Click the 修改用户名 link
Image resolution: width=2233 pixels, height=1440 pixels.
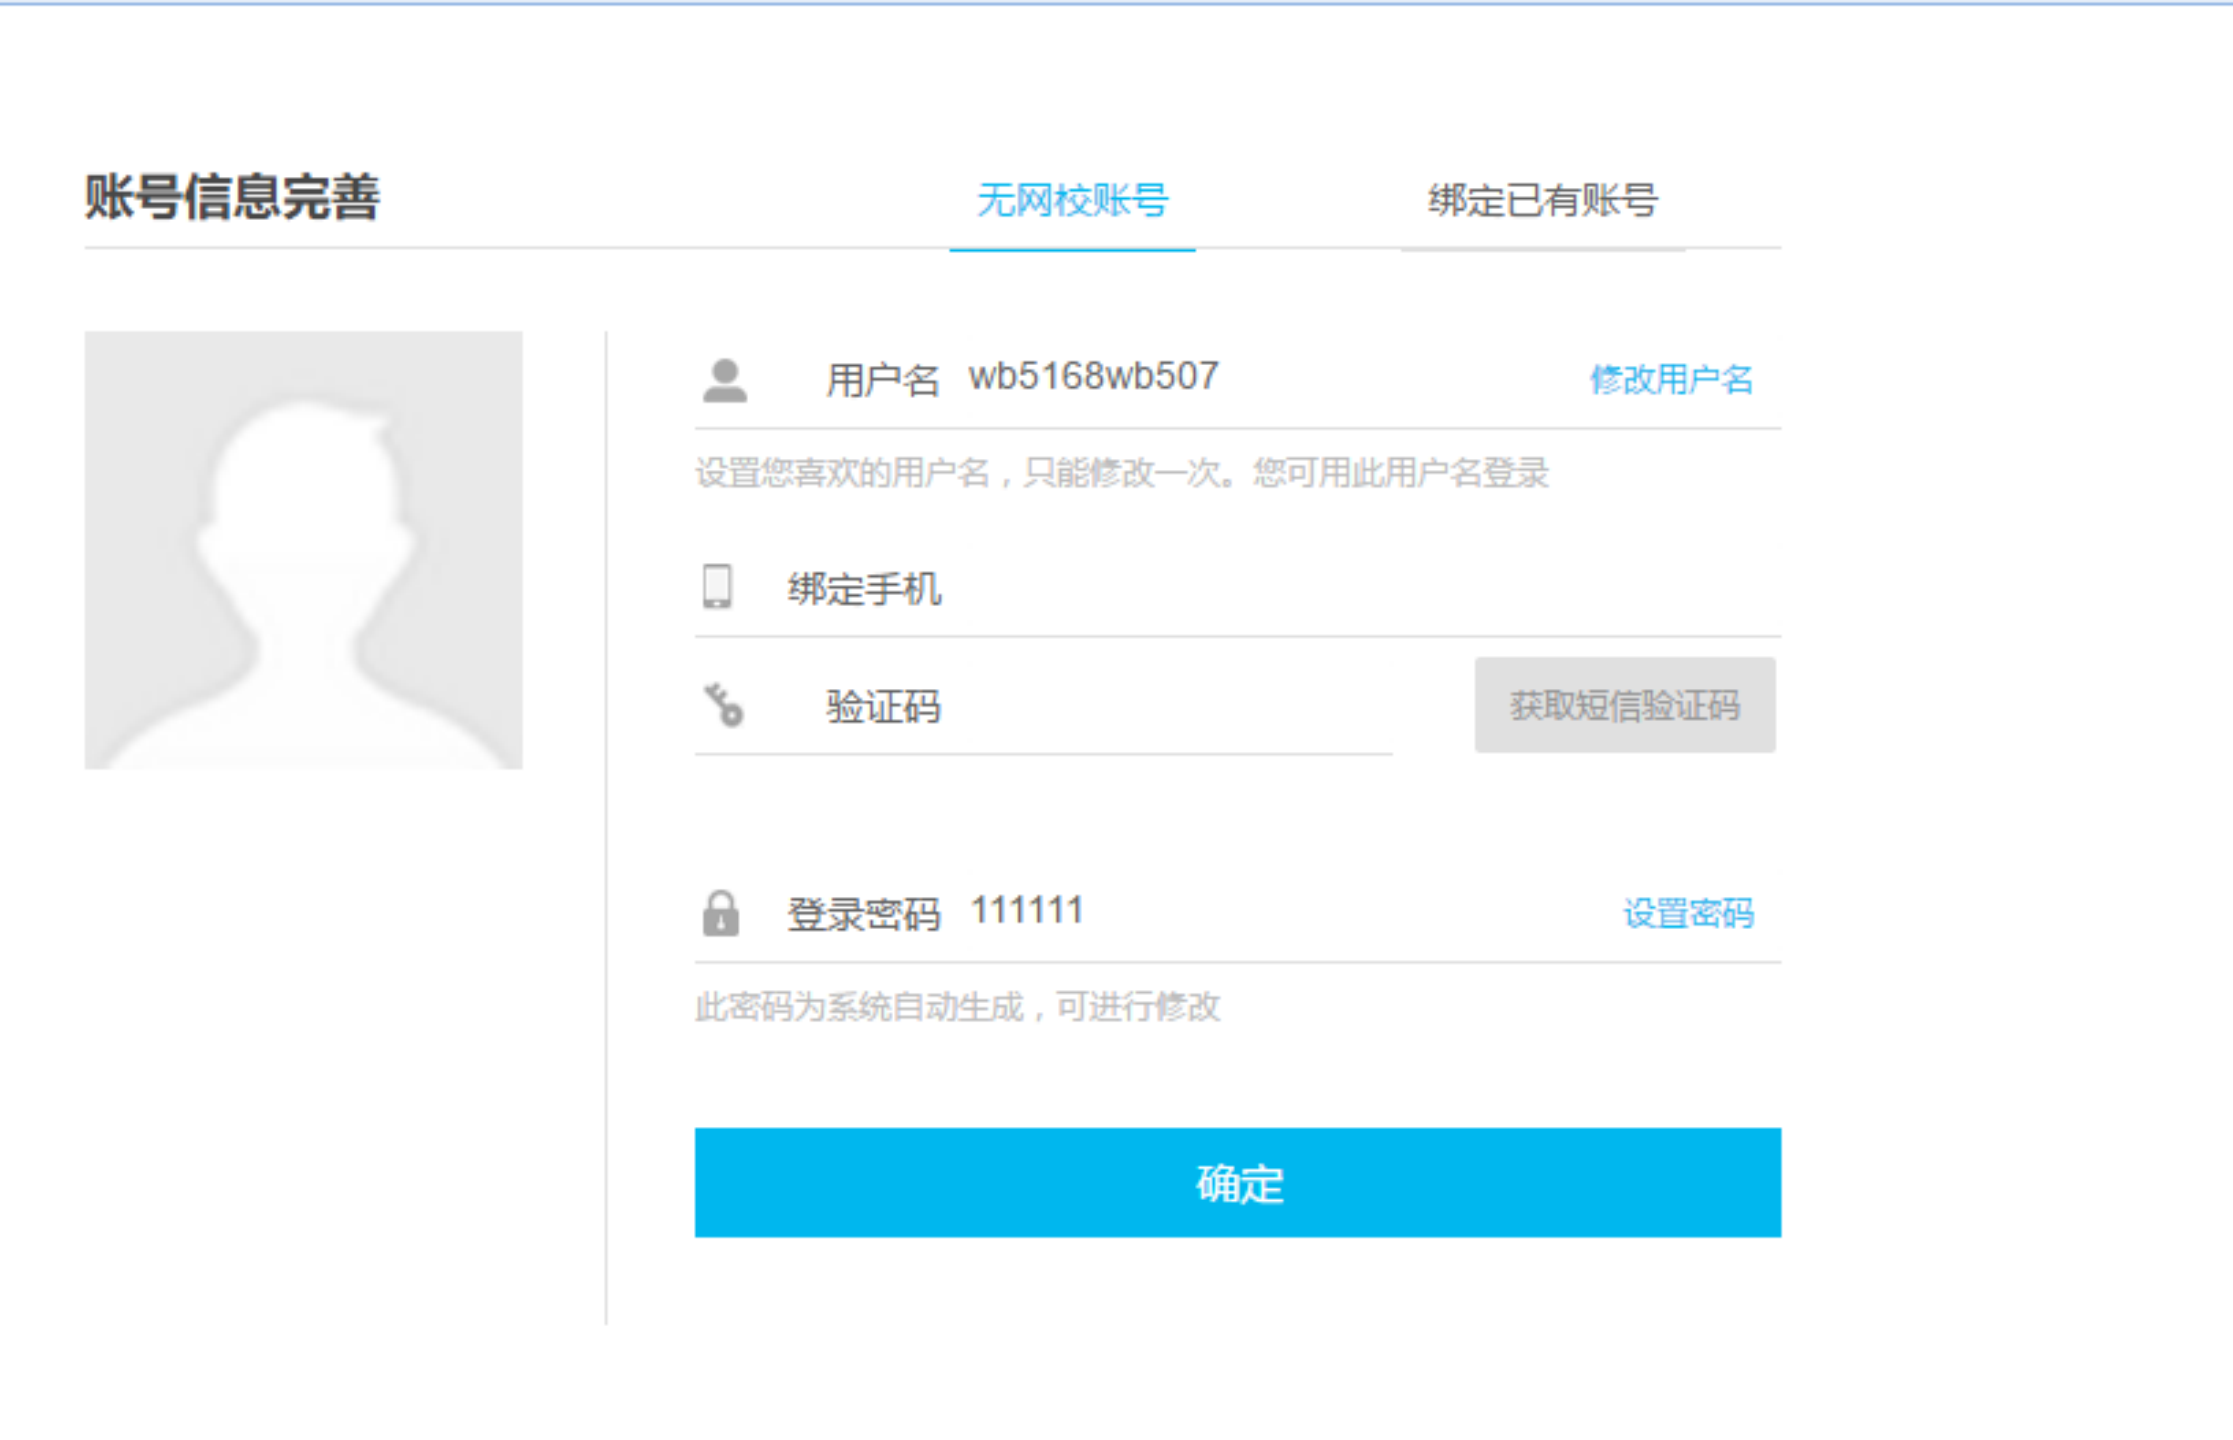[1671, 380]
